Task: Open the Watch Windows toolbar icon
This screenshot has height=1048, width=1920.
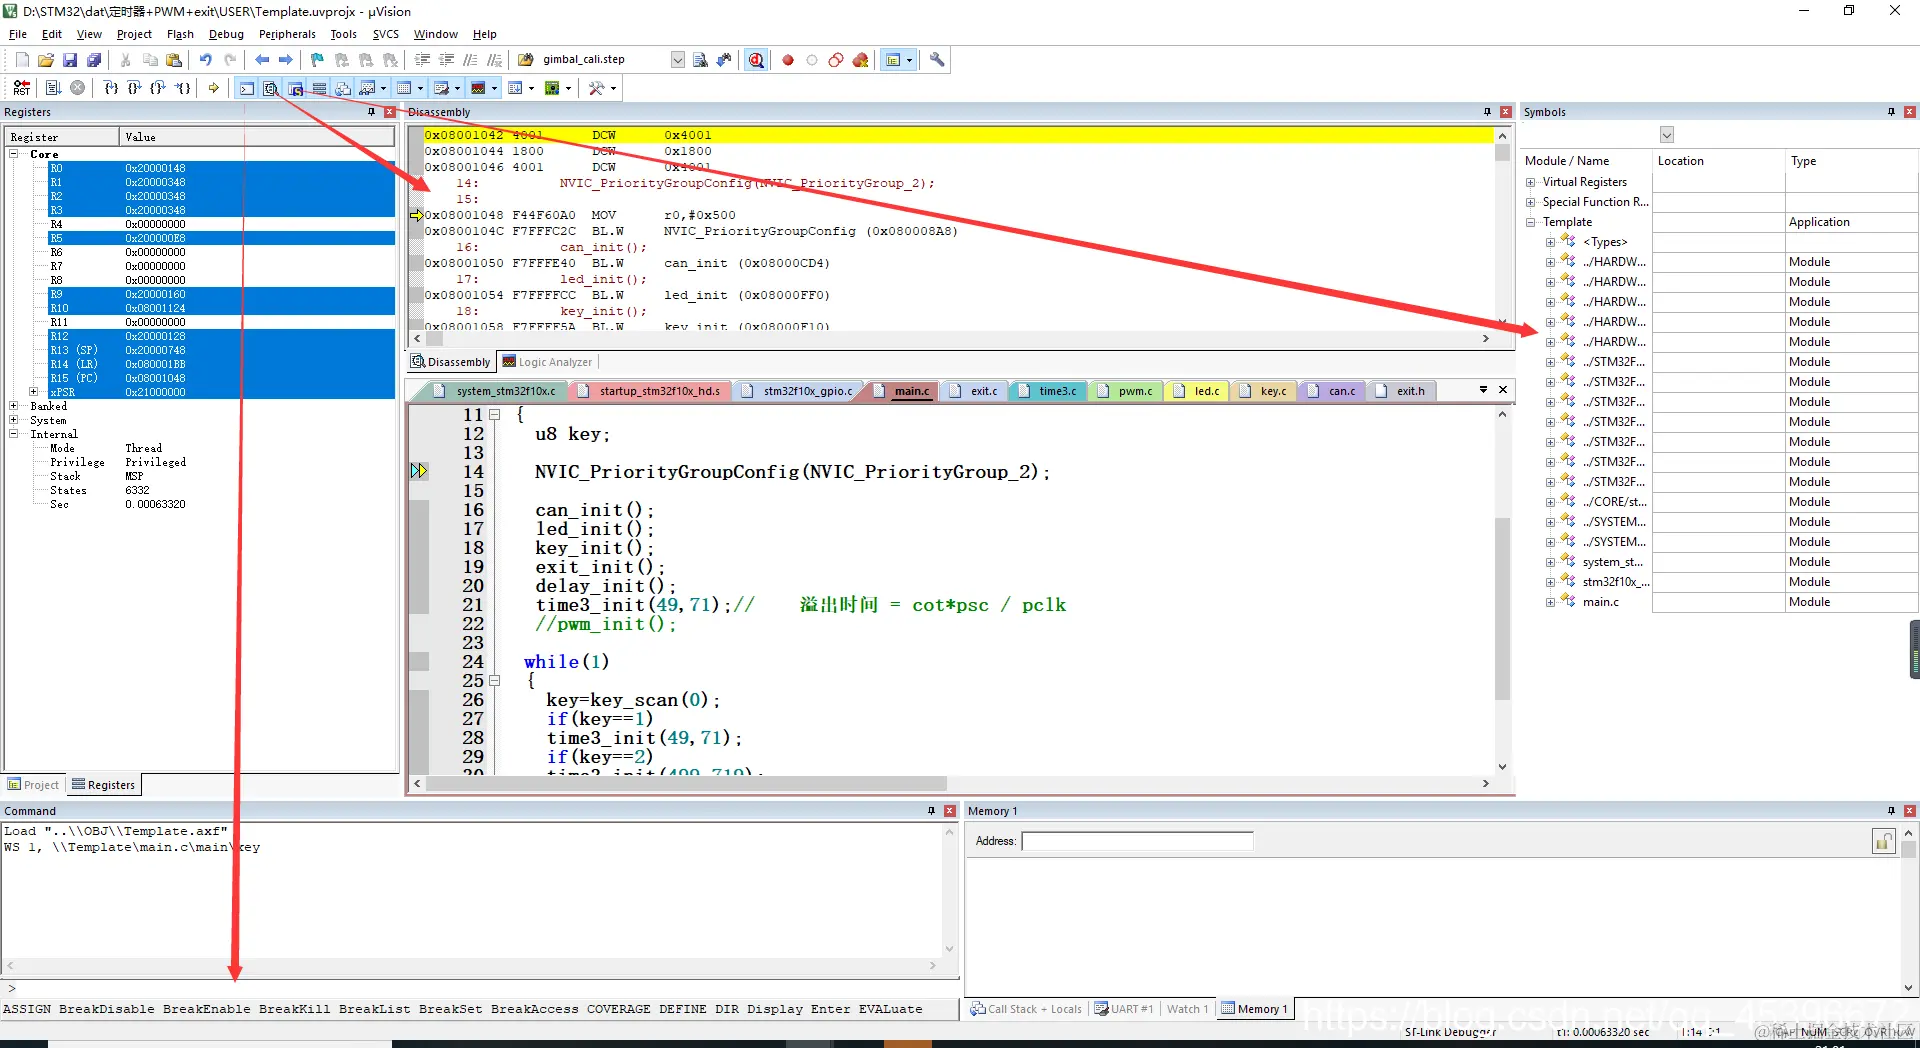Action: (x=368, y=88)
